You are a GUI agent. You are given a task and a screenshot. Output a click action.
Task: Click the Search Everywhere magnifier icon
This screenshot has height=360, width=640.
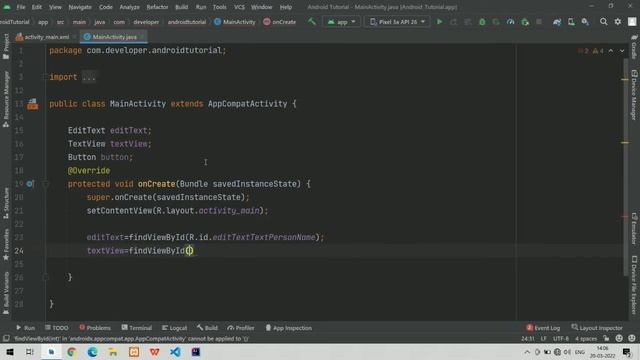click(603, 22)
